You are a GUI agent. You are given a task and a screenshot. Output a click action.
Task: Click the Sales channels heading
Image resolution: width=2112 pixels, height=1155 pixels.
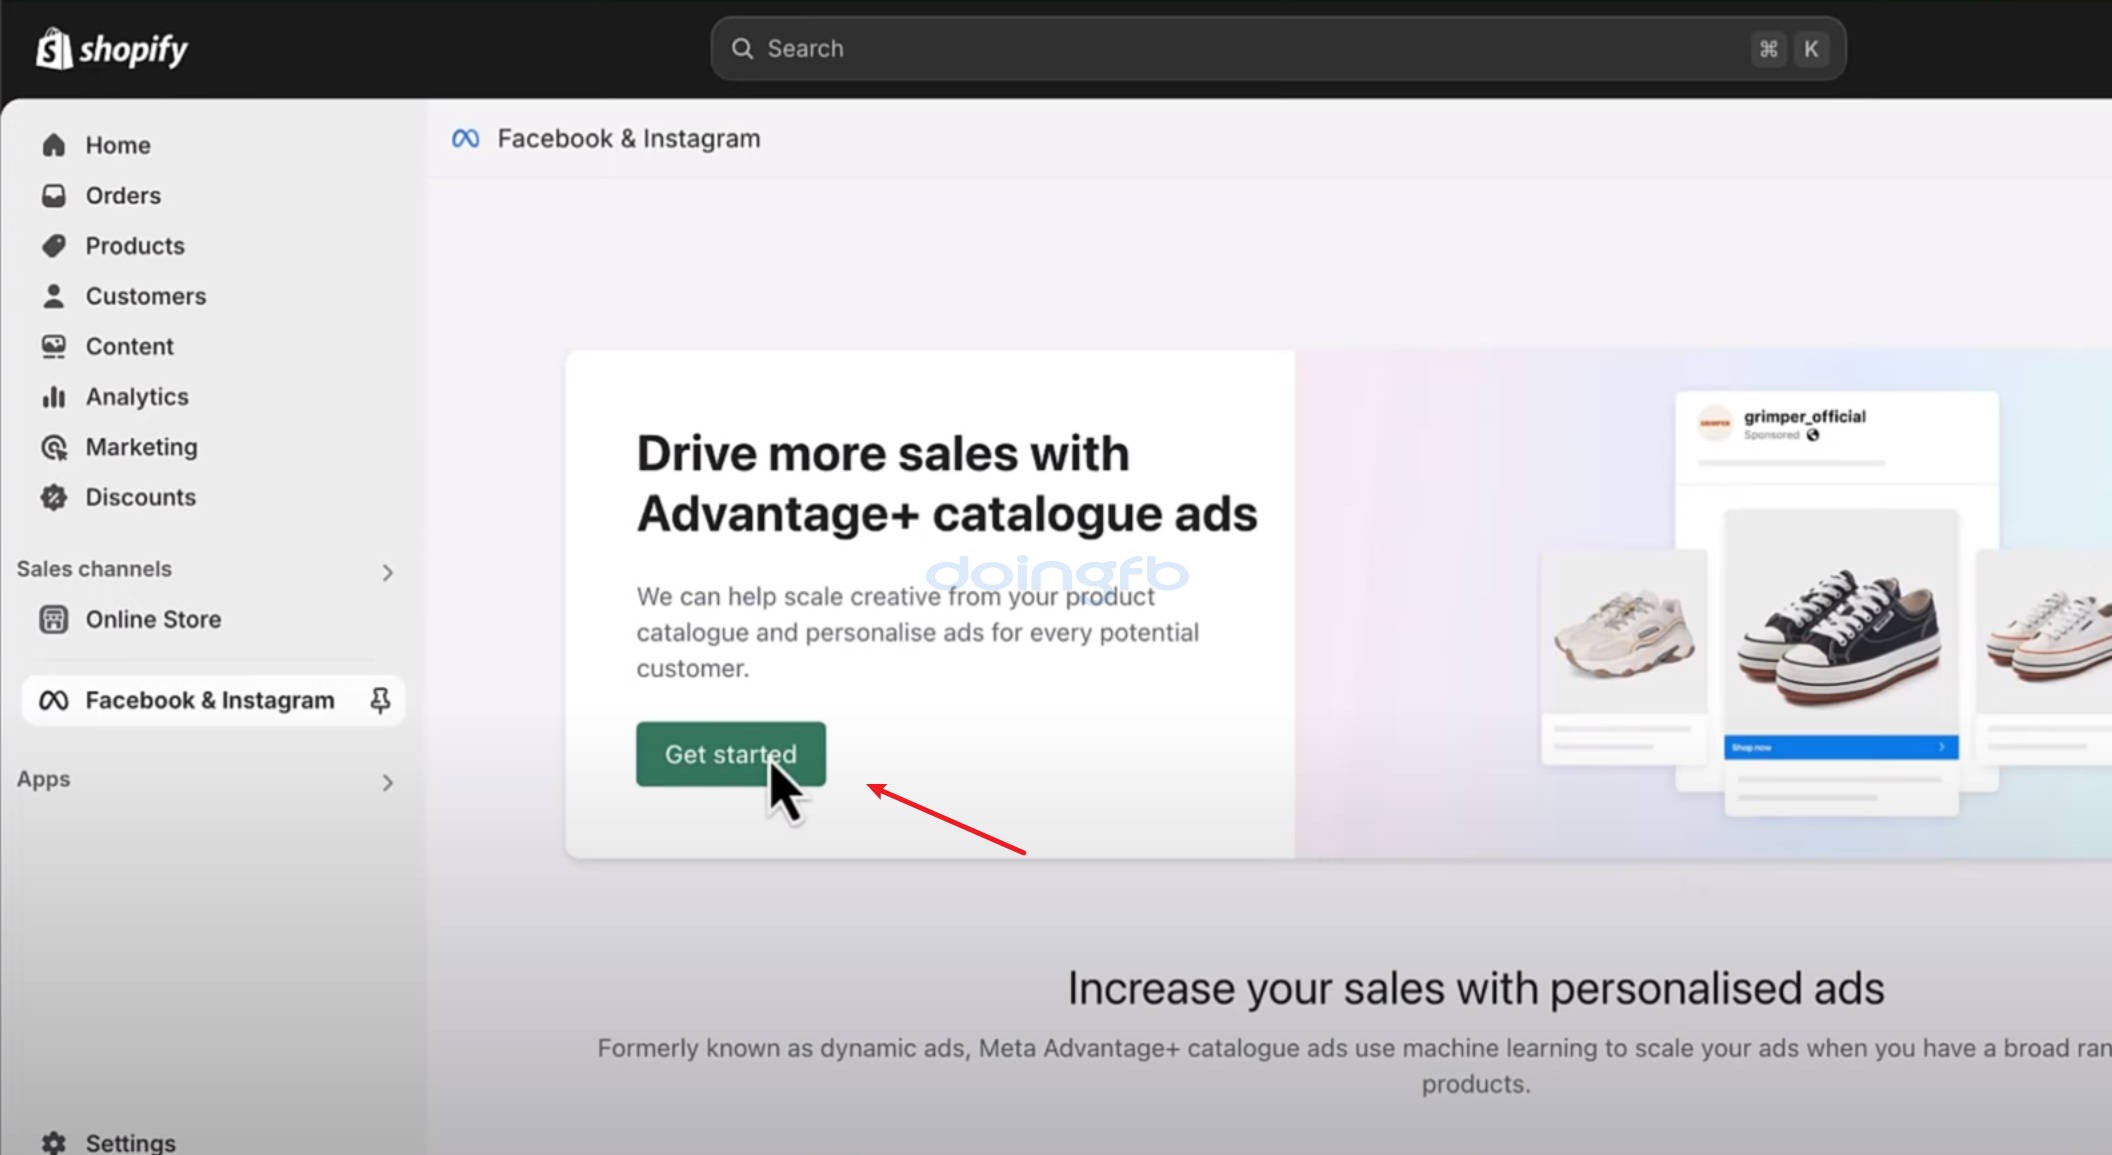94,569
